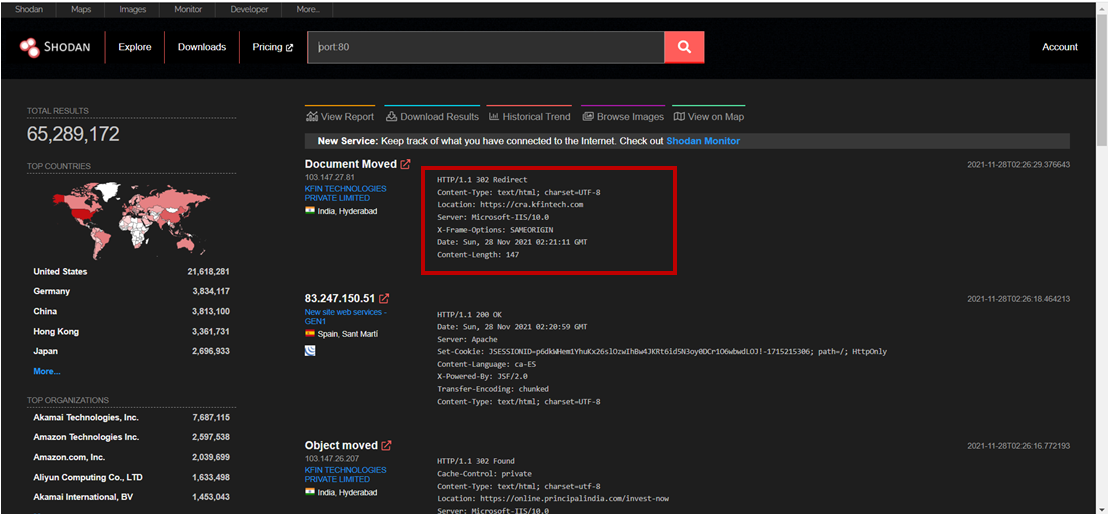Open the Shodan Monitor link in banner
The image size is (1109, 515).
[703, 141]
